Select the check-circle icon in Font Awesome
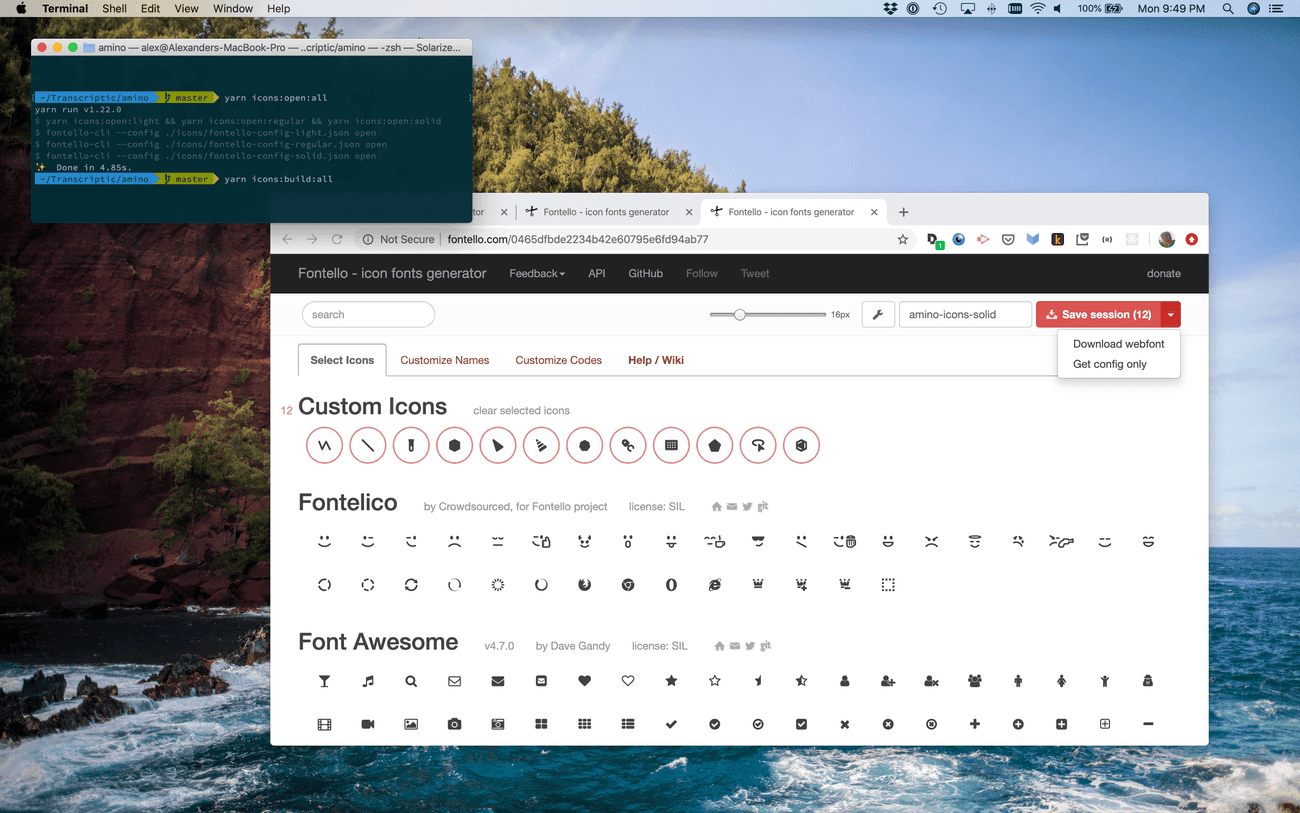This screenshot has width=1300, height=813. [715, 723]
